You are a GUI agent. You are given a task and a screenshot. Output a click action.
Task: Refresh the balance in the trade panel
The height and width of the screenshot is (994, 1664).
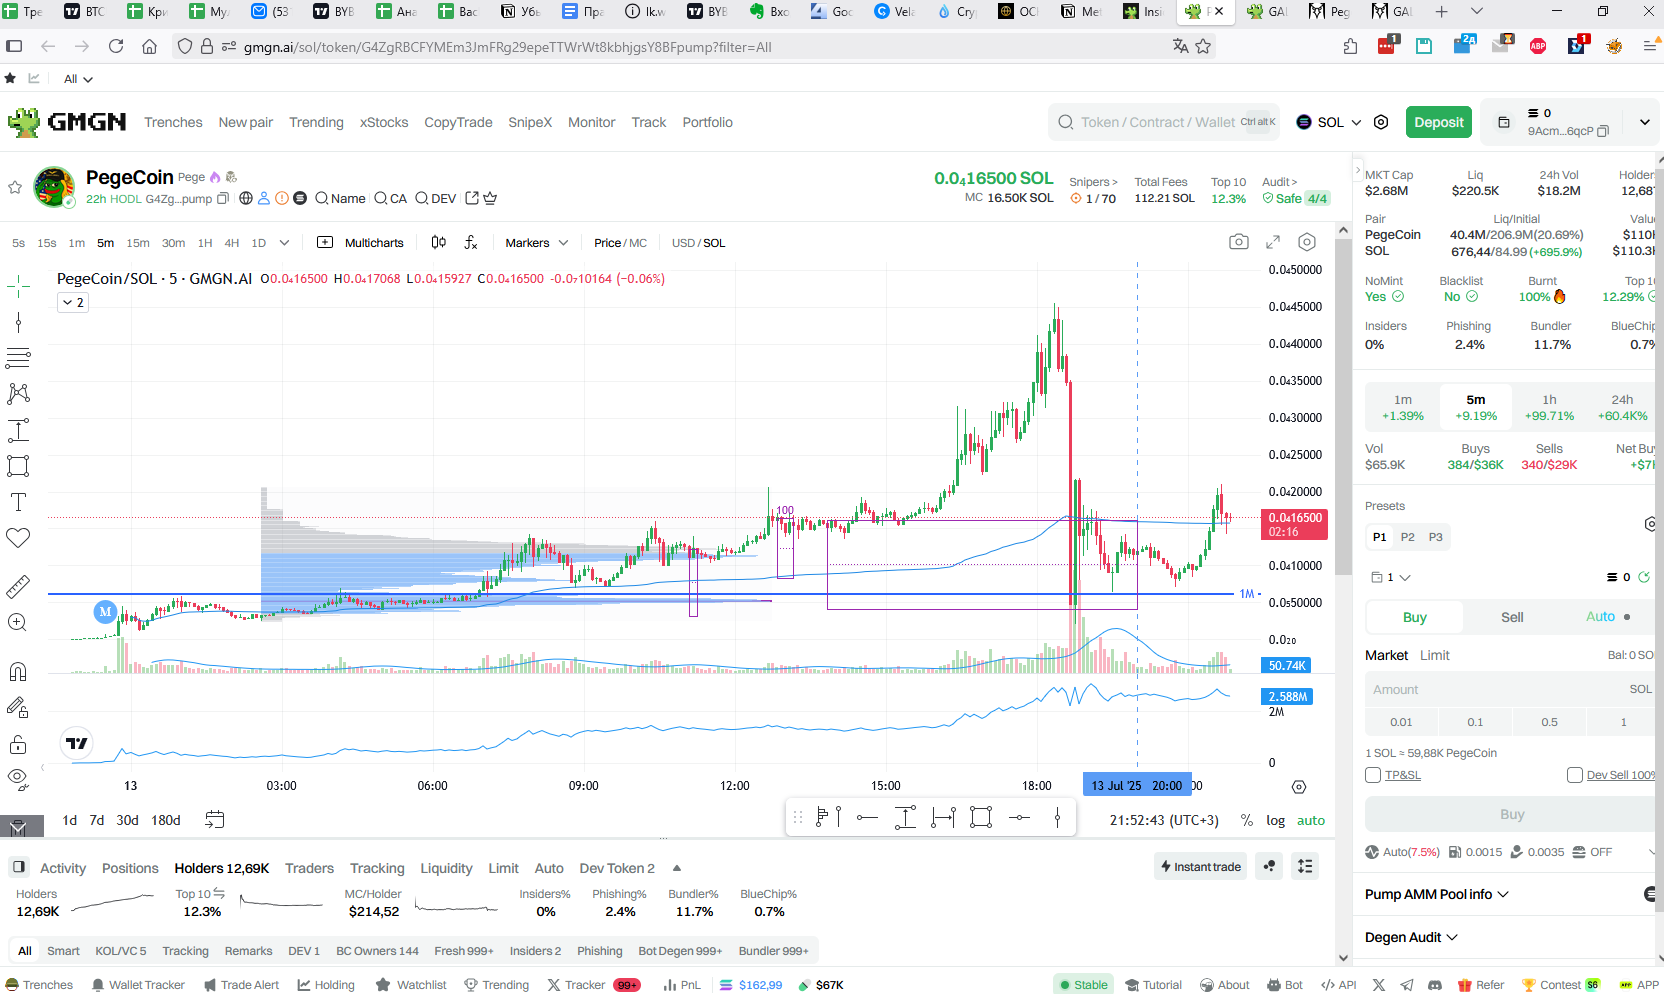click(x=1644, y=577)
